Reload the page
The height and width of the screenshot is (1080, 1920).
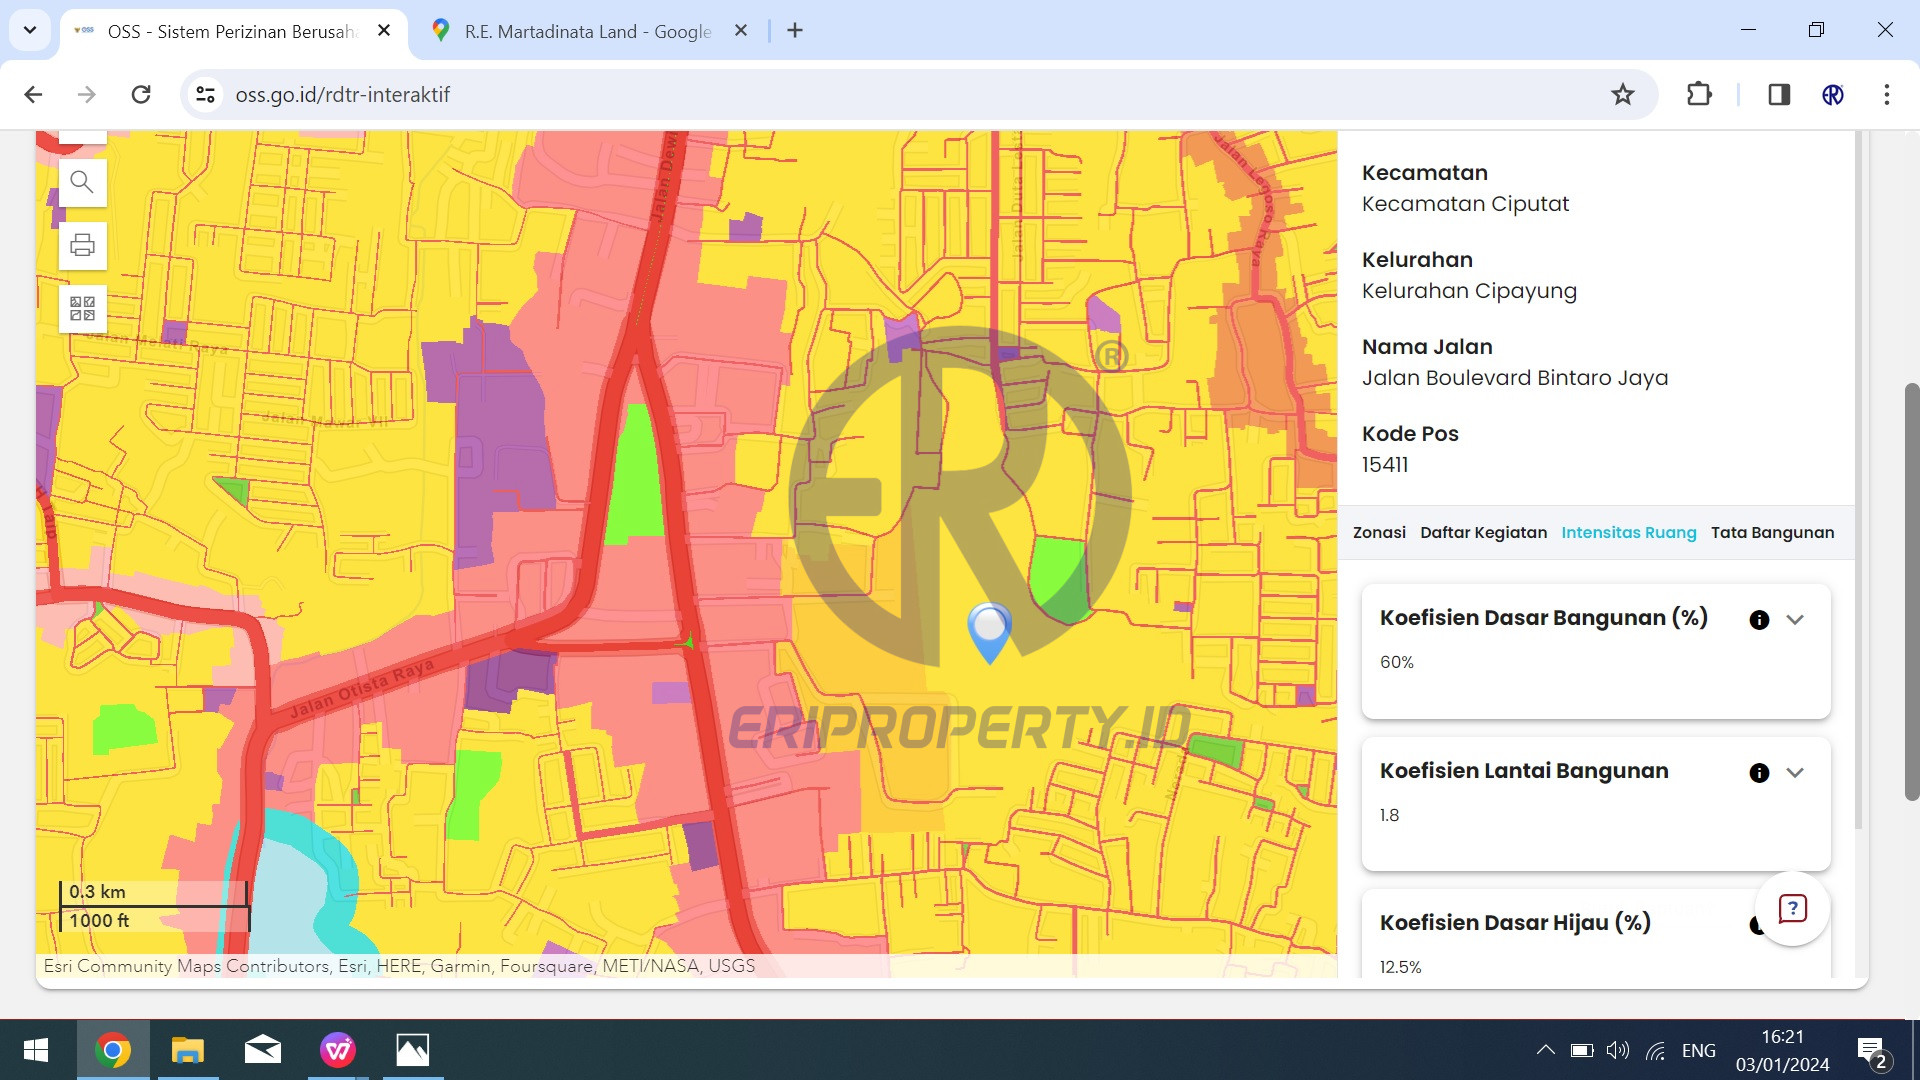[x=141, y=94]
